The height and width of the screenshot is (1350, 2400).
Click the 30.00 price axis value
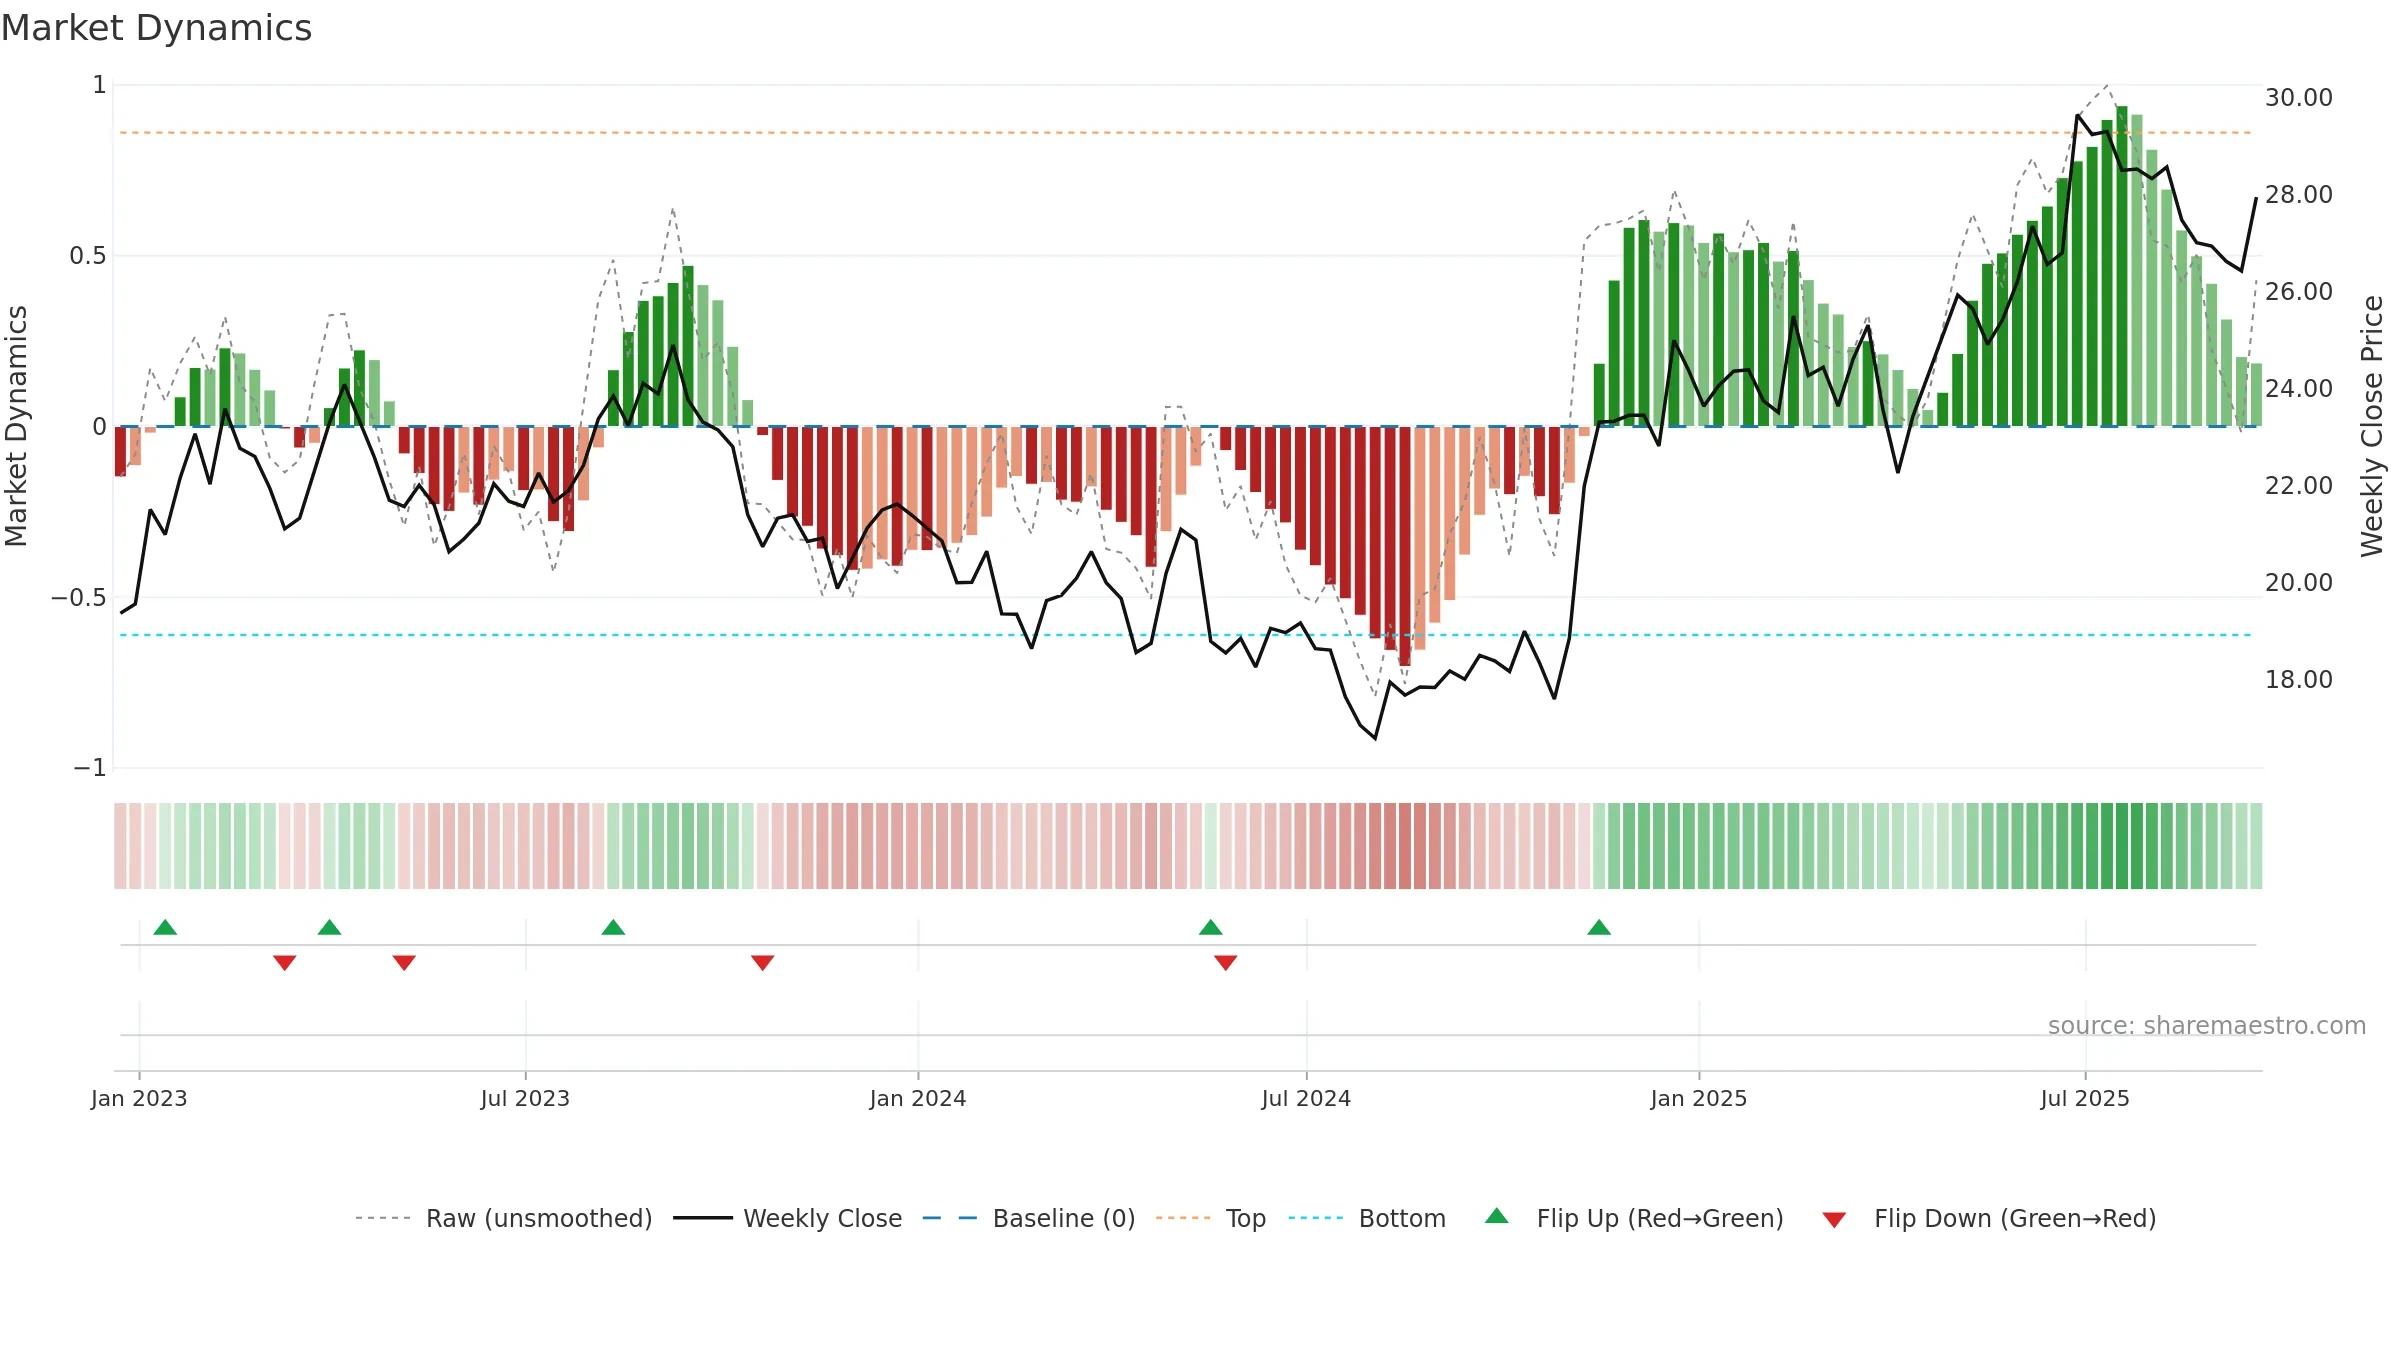2299,98
